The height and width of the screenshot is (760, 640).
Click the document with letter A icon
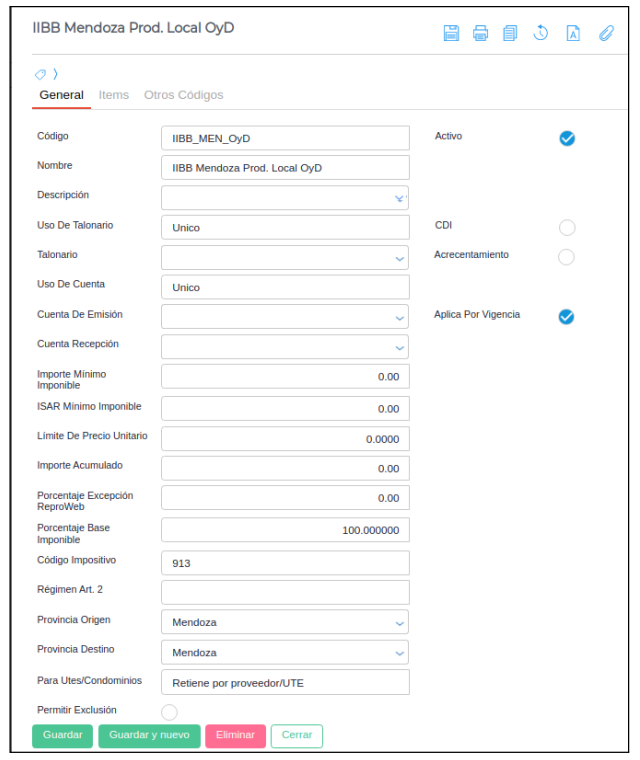tap(573, 33)
